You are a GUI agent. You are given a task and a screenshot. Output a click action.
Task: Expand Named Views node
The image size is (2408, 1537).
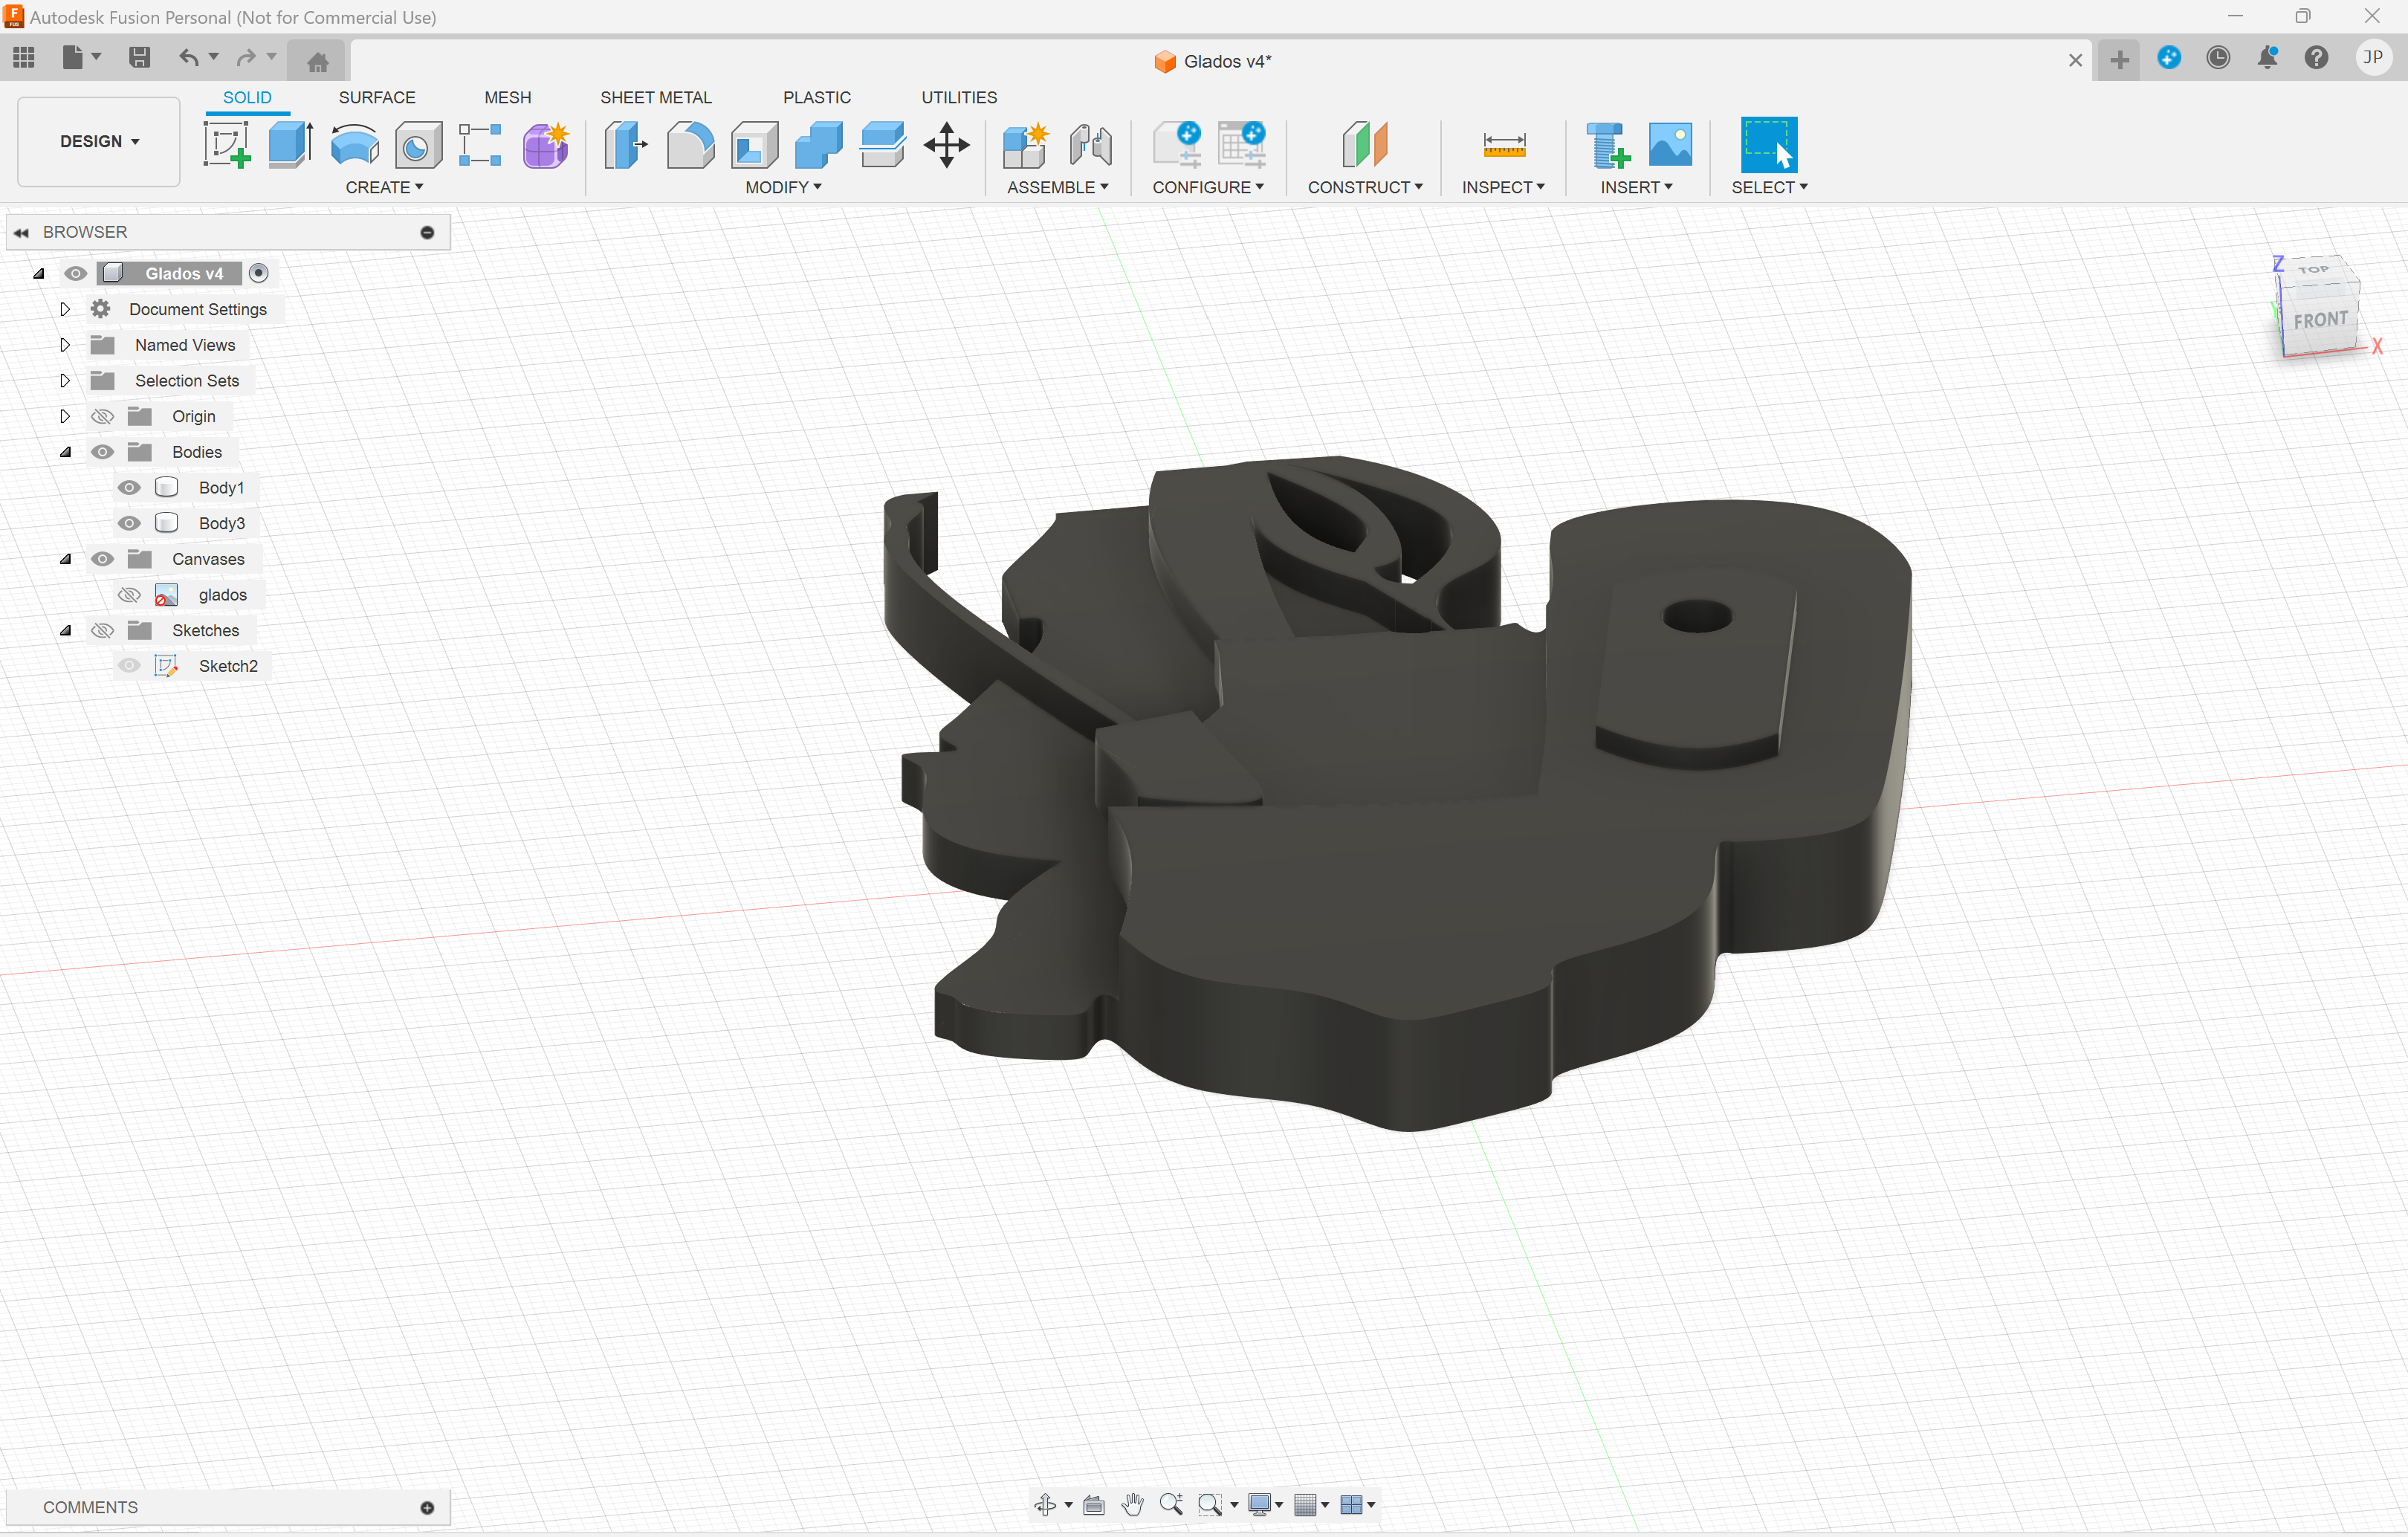(x=65, y=345)
